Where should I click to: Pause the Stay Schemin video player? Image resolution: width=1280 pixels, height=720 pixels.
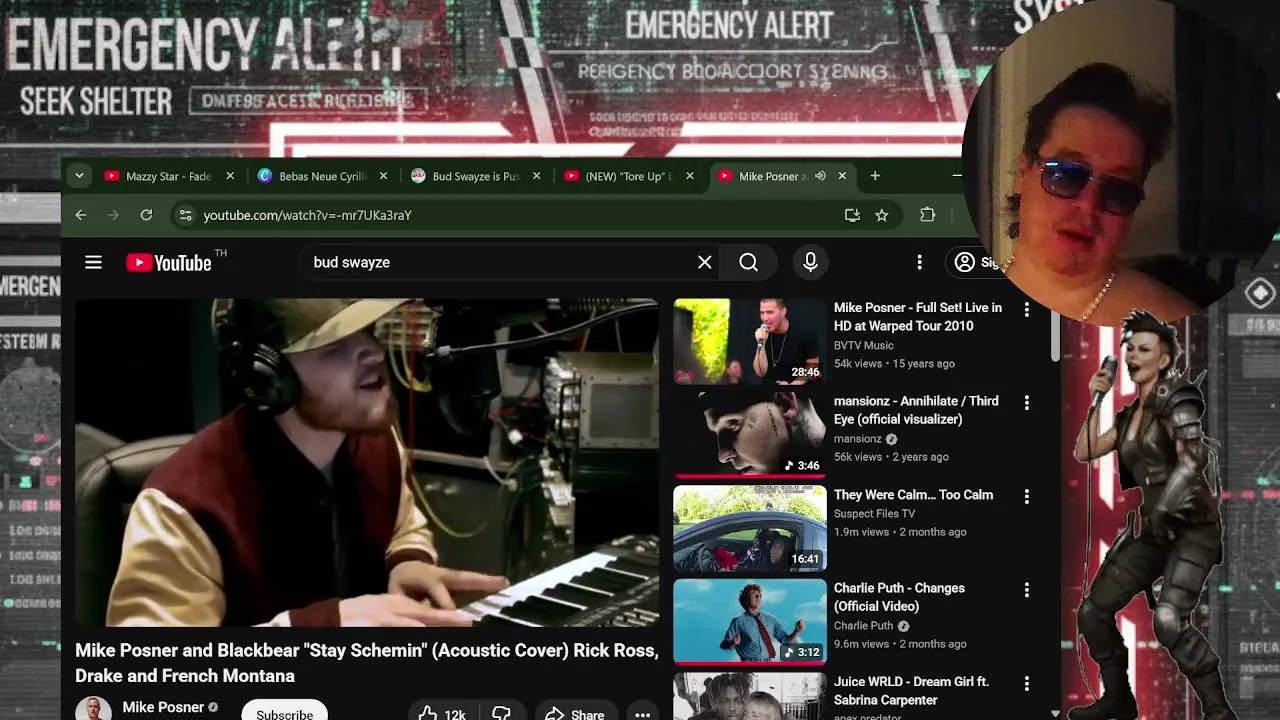click(x=367, y=462)
